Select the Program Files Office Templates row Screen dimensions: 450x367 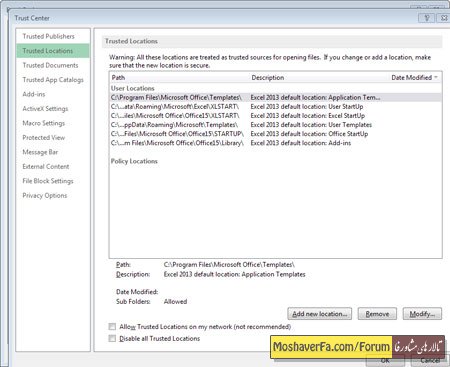pos(275,97)
